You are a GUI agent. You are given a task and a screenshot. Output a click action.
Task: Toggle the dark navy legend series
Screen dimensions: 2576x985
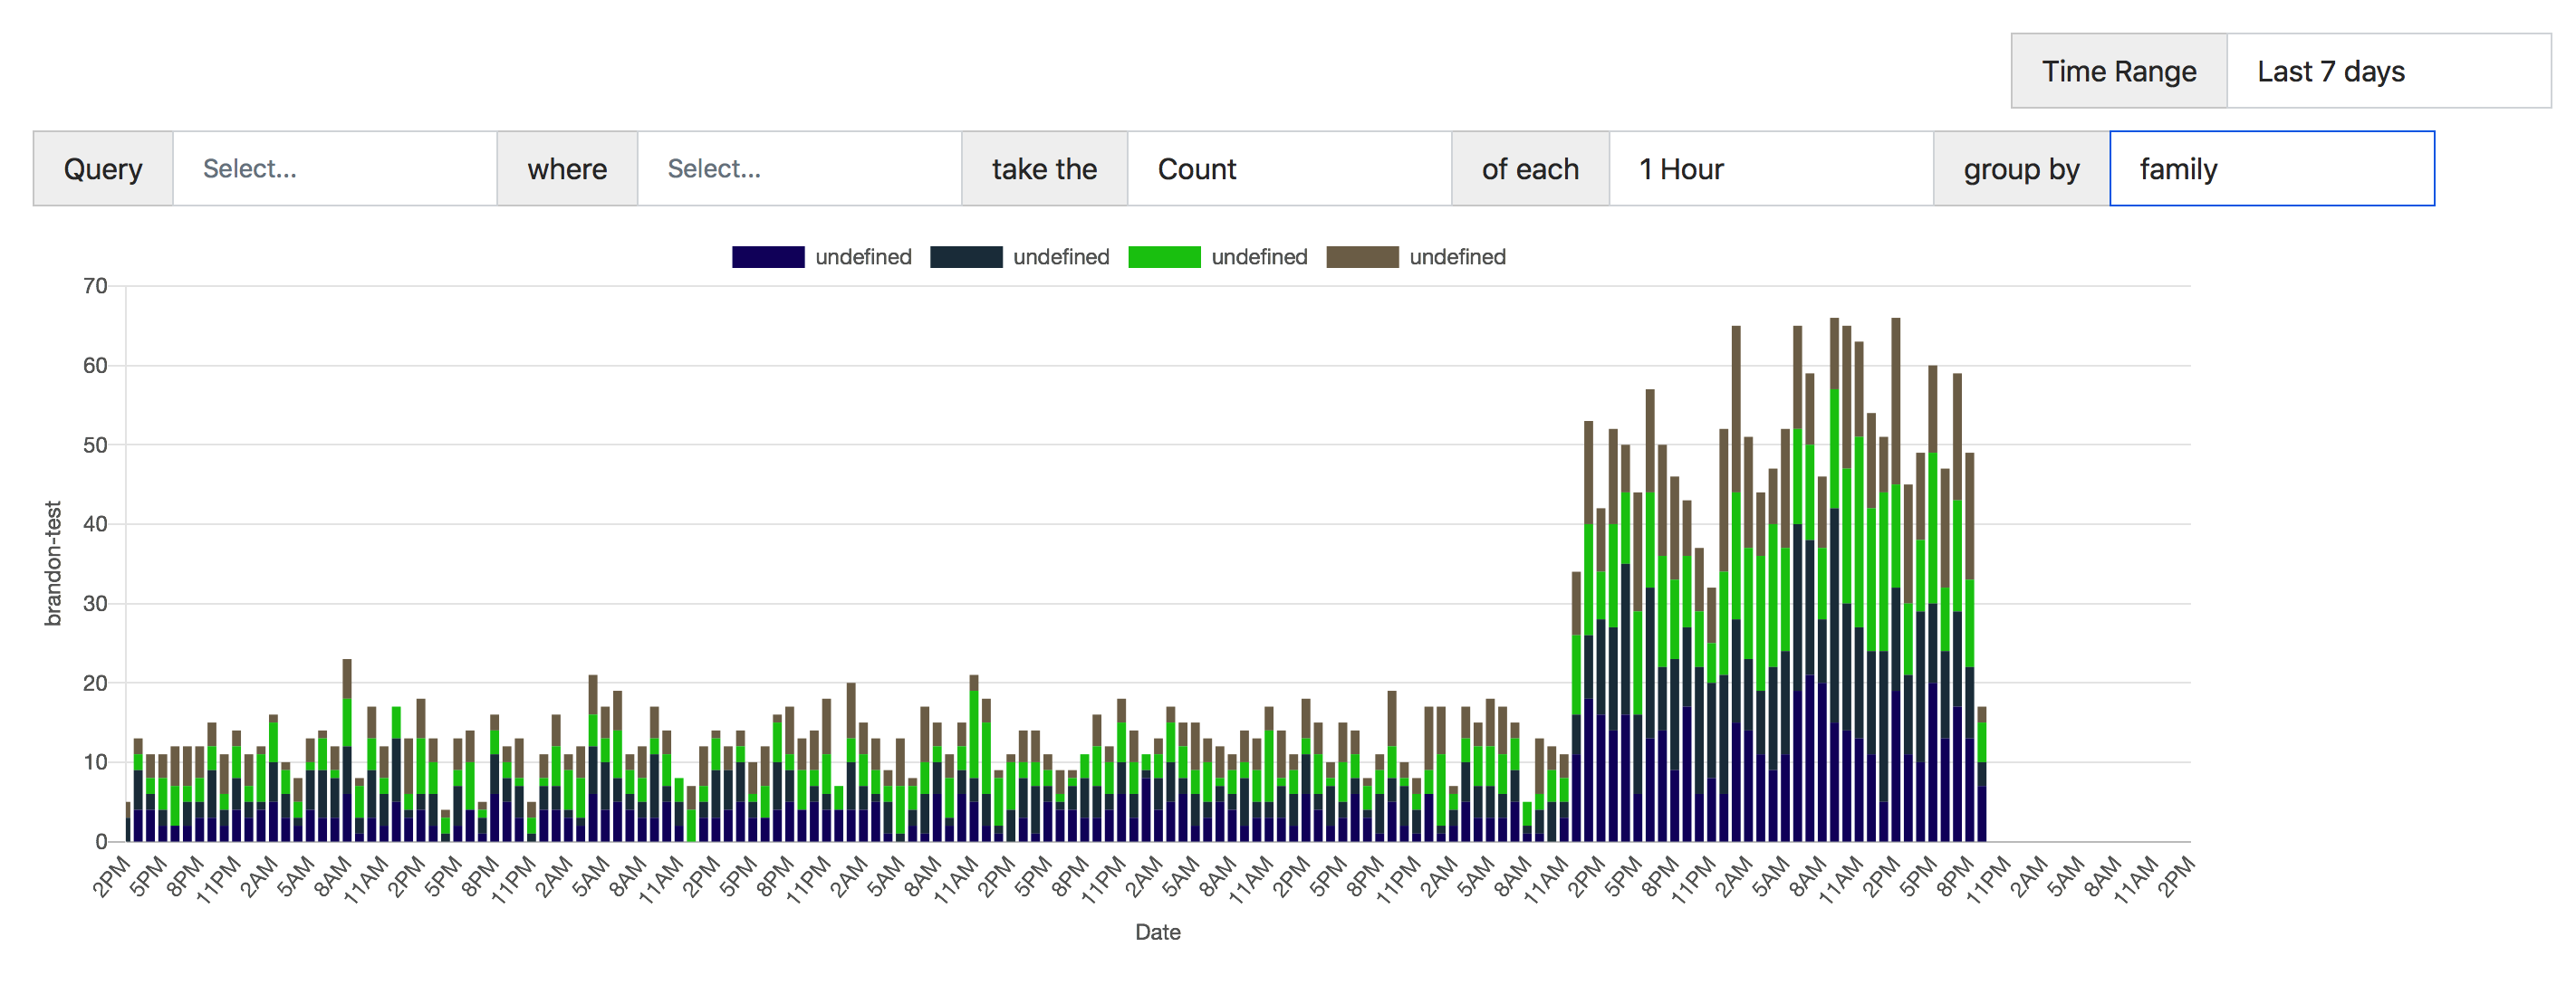767,257
